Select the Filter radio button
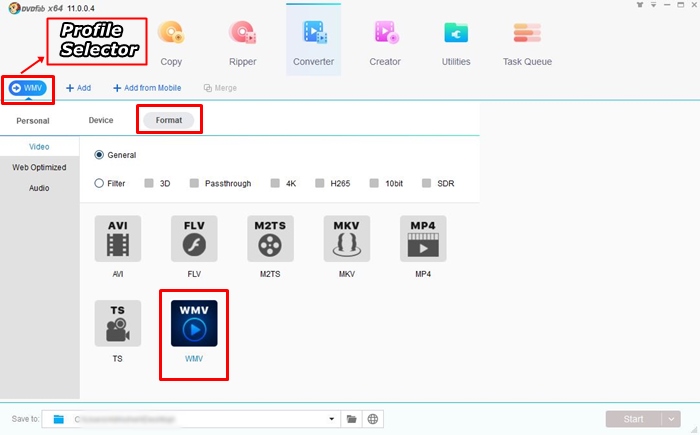The width and height of the screenshot is (700, 435). point(99,183)
